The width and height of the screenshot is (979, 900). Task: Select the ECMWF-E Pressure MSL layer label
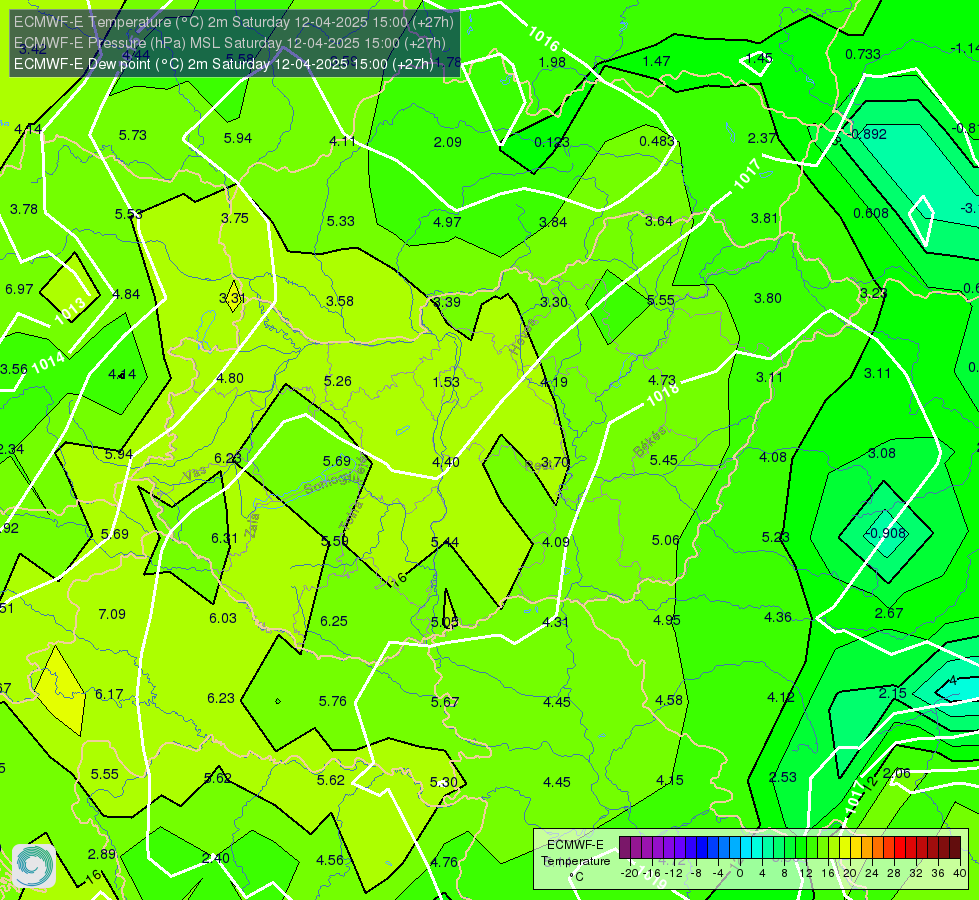pos(230,43)
